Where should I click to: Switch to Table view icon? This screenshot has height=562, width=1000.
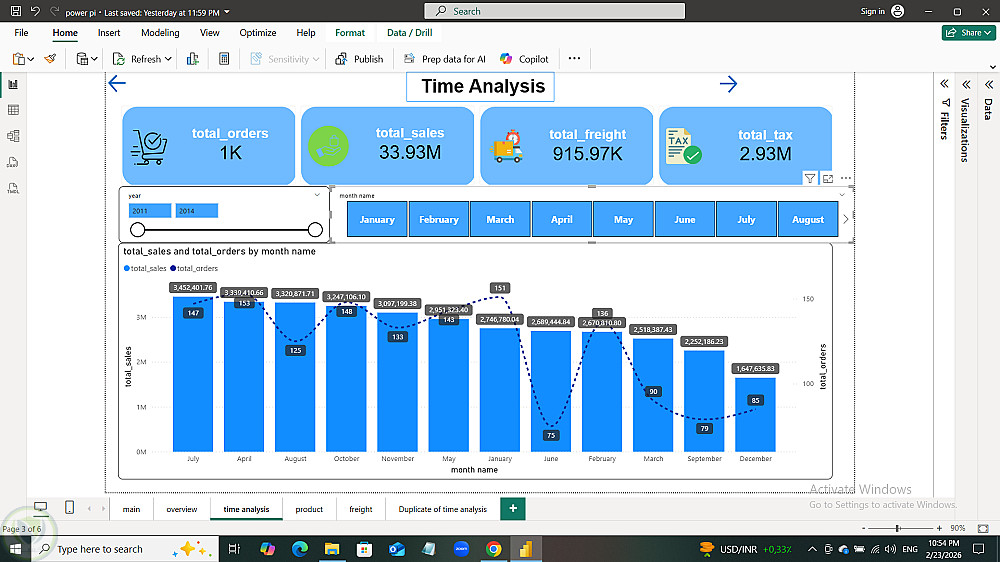click(x=13, y=110)
